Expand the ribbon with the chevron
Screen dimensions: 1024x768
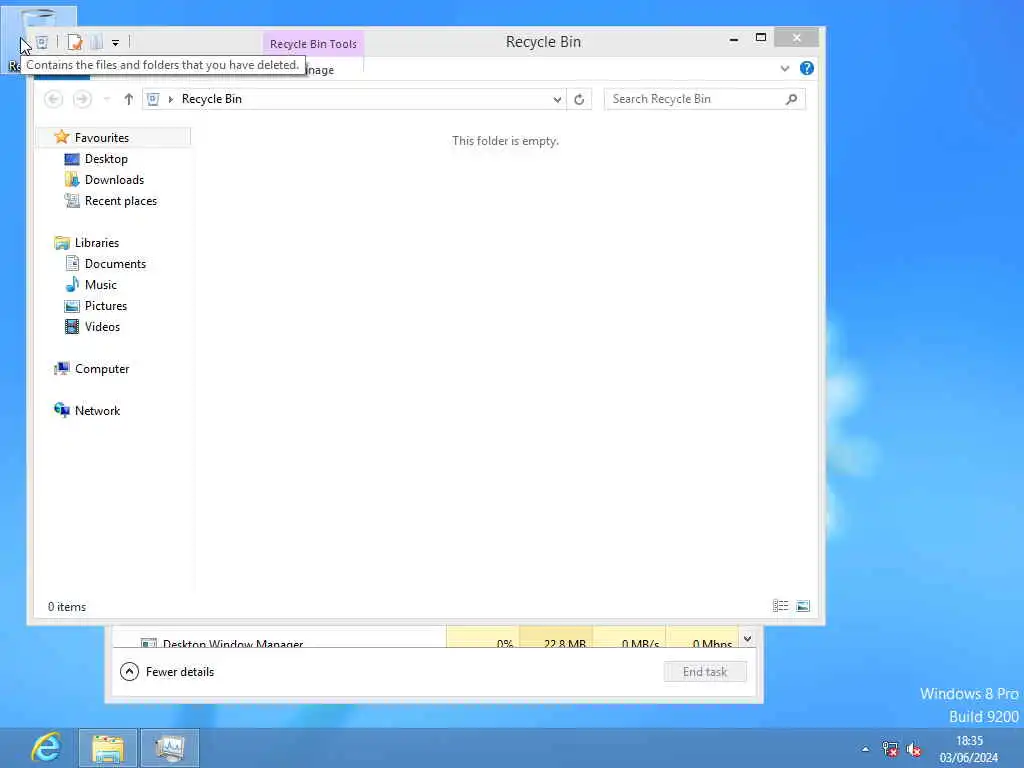pos(784,69)
